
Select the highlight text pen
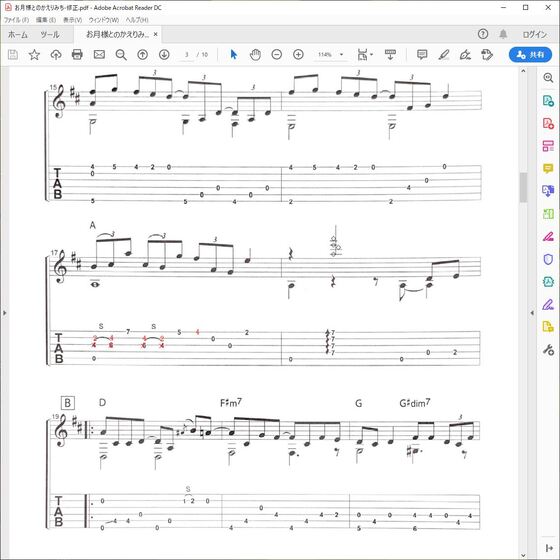click(444, 55)
